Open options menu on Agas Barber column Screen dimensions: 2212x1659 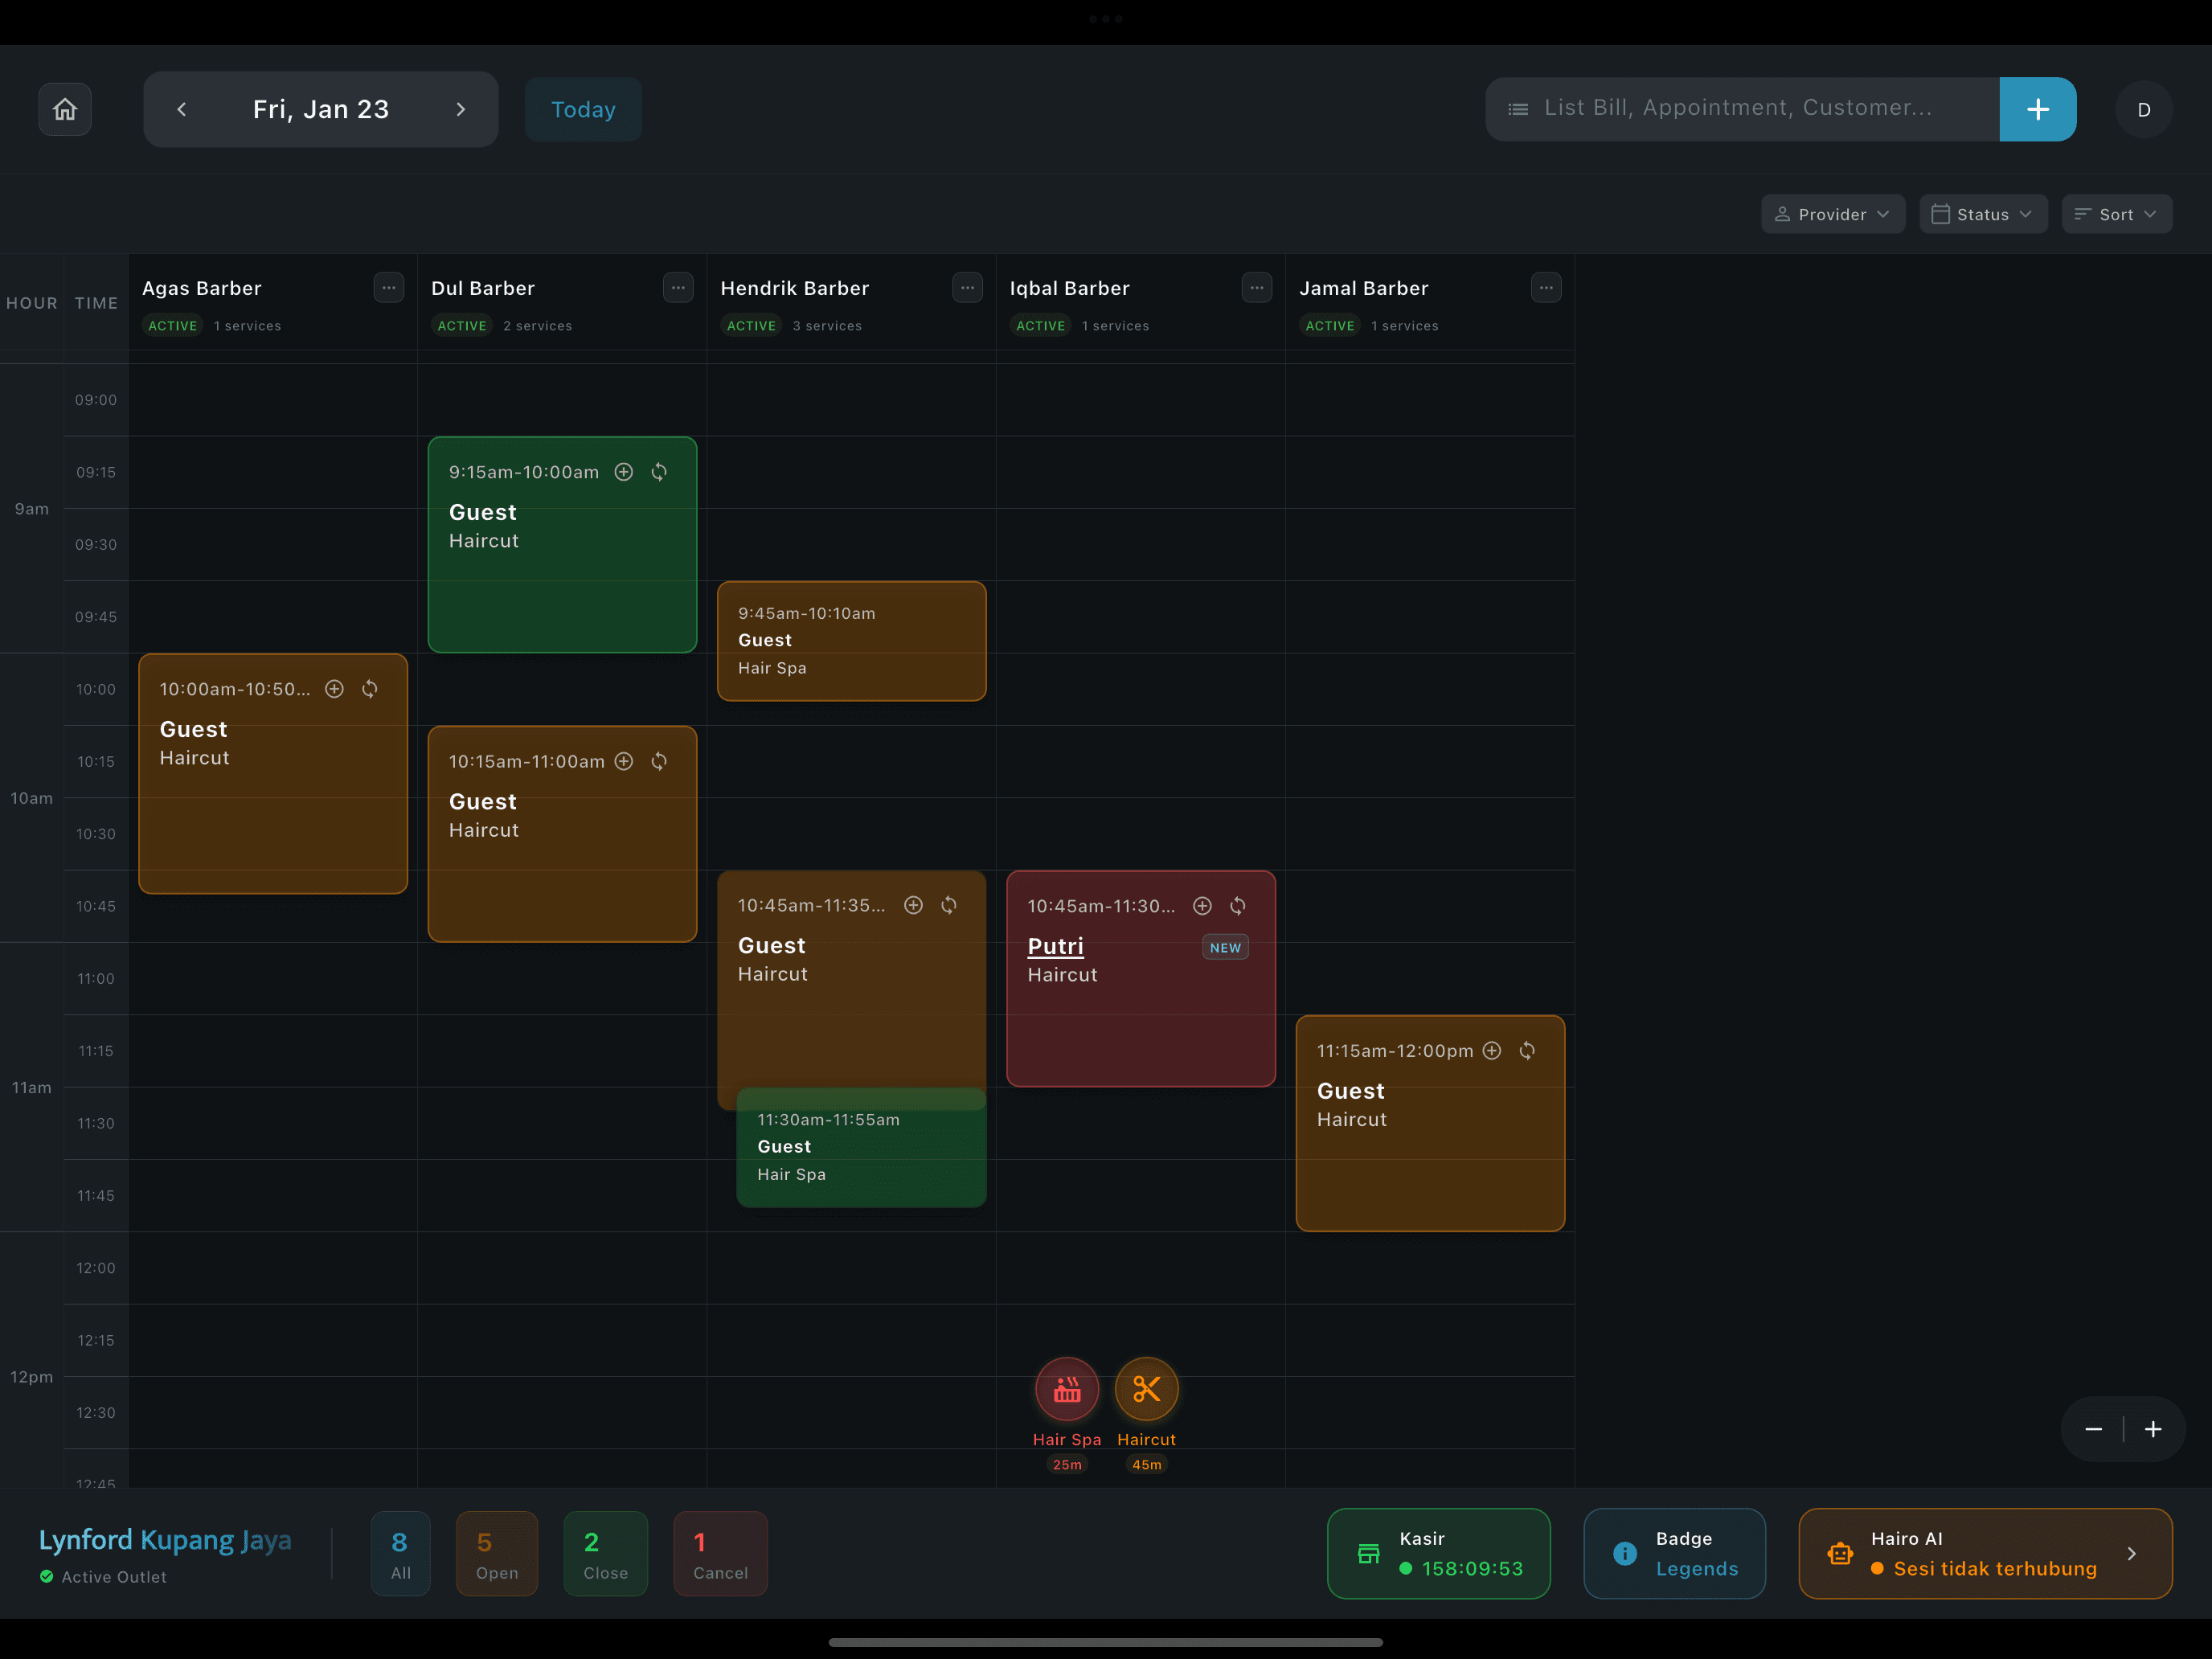pos(389,288)
